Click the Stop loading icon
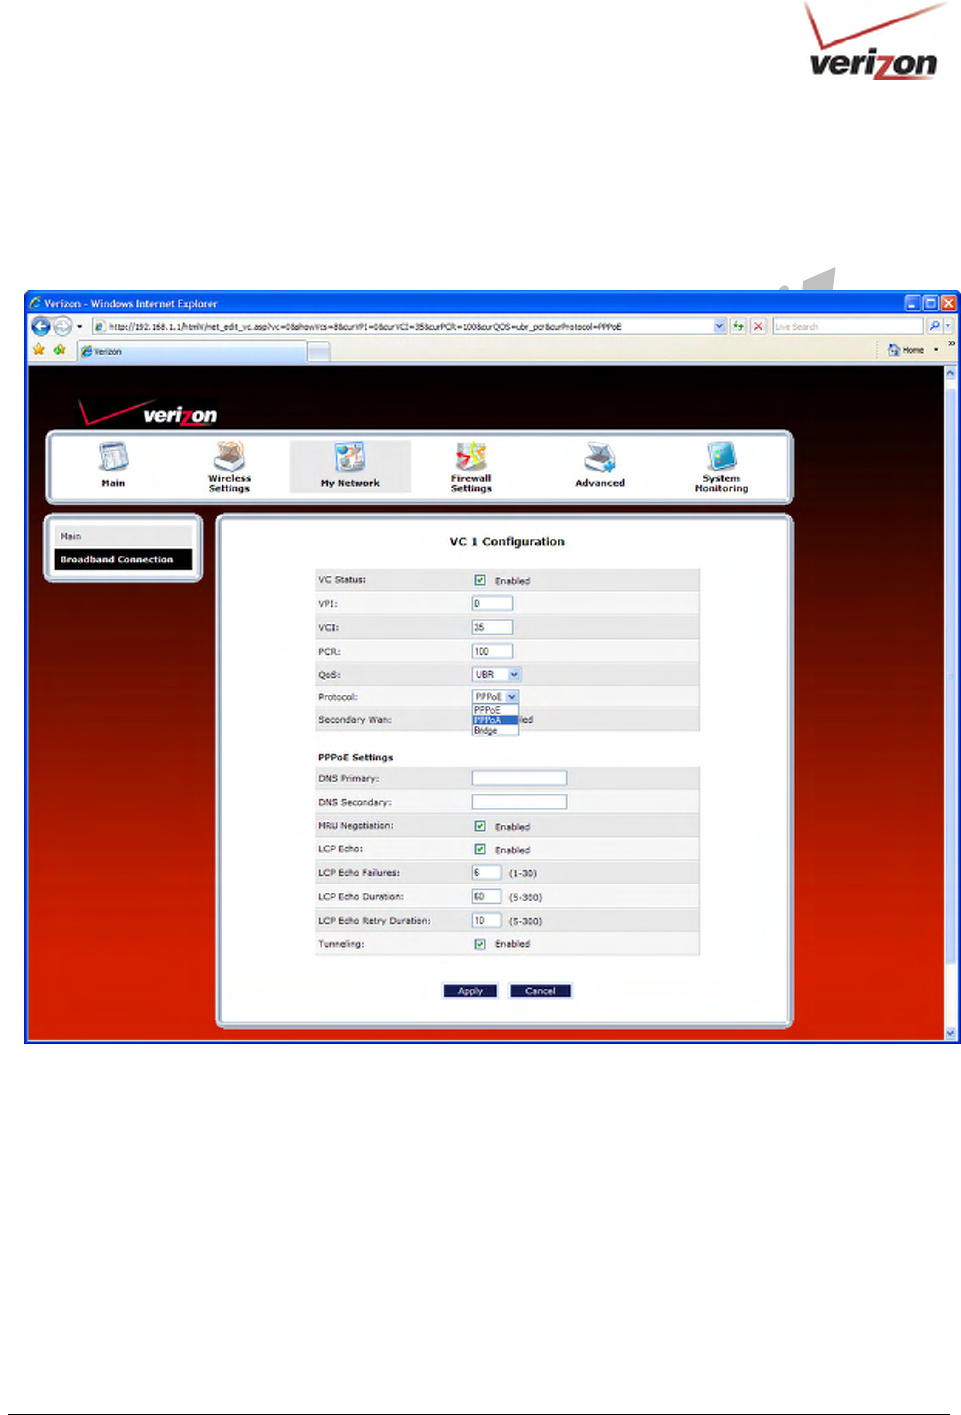Screen dimensions: 961x1415 [758, 326]
